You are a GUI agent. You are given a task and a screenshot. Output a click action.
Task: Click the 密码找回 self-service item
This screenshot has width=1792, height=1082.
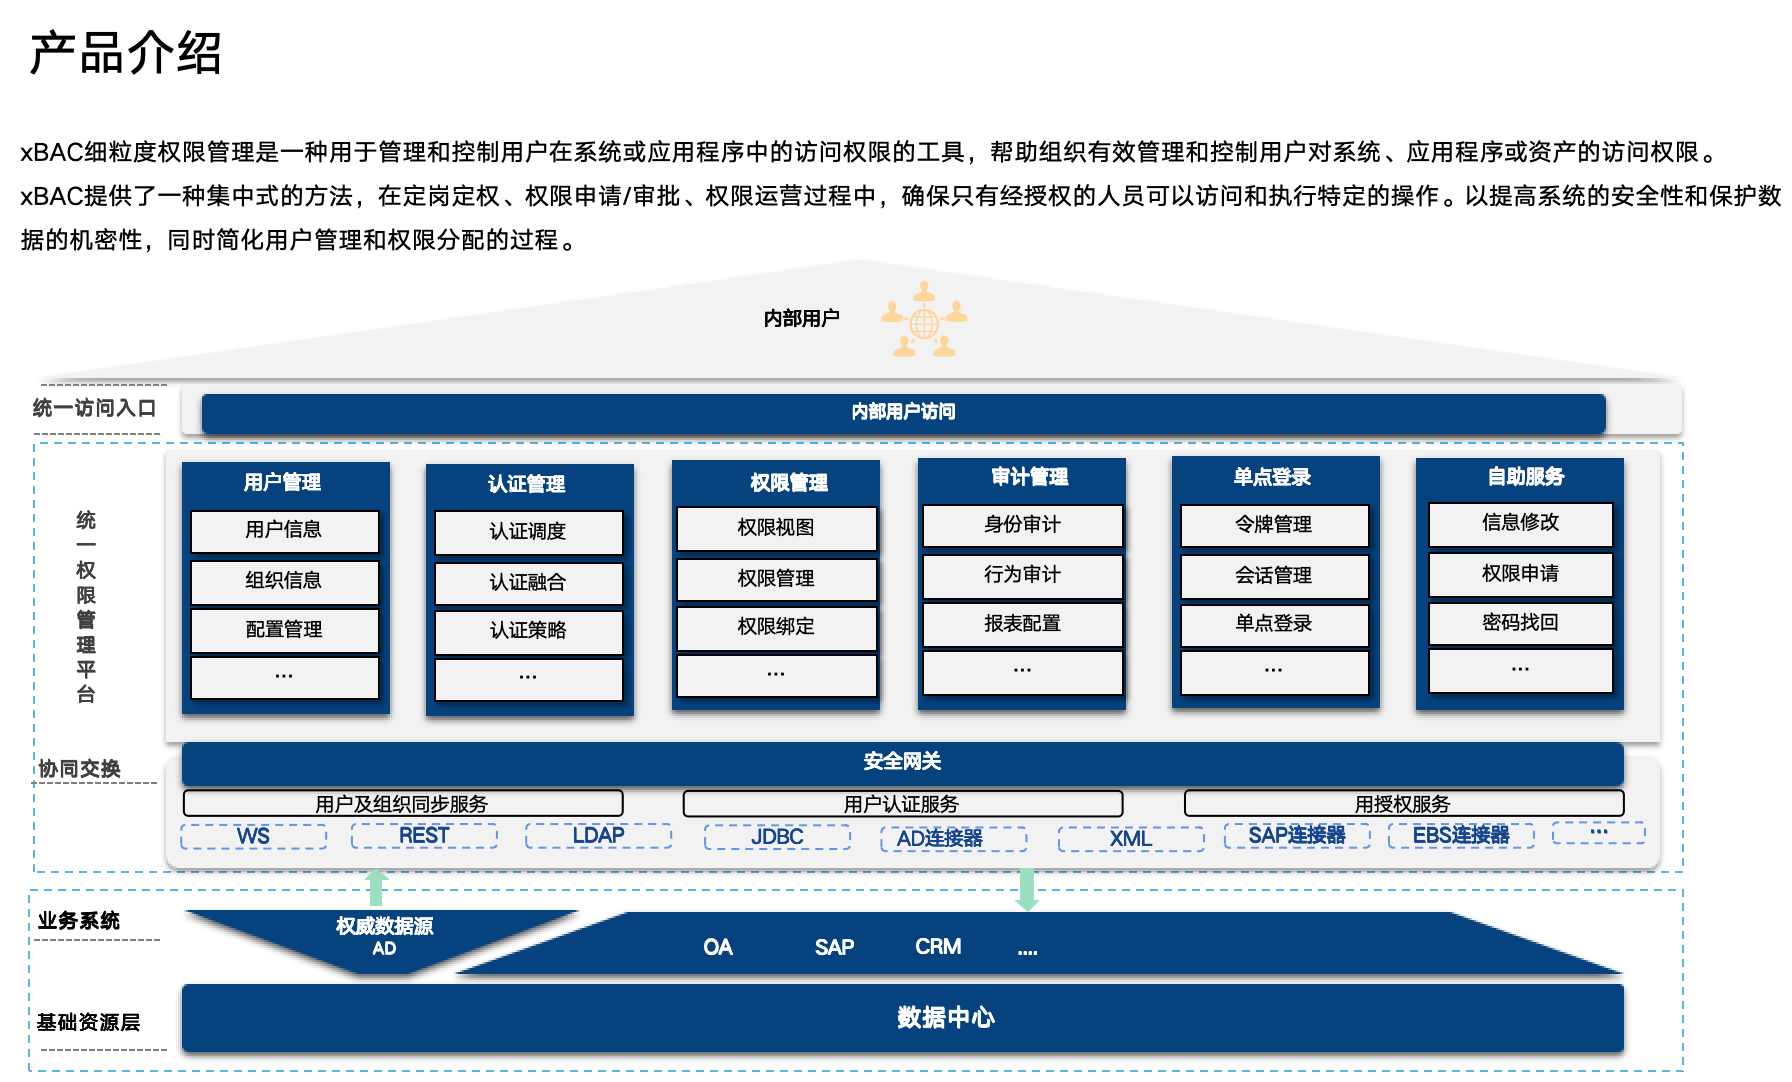pos(1520,623)
